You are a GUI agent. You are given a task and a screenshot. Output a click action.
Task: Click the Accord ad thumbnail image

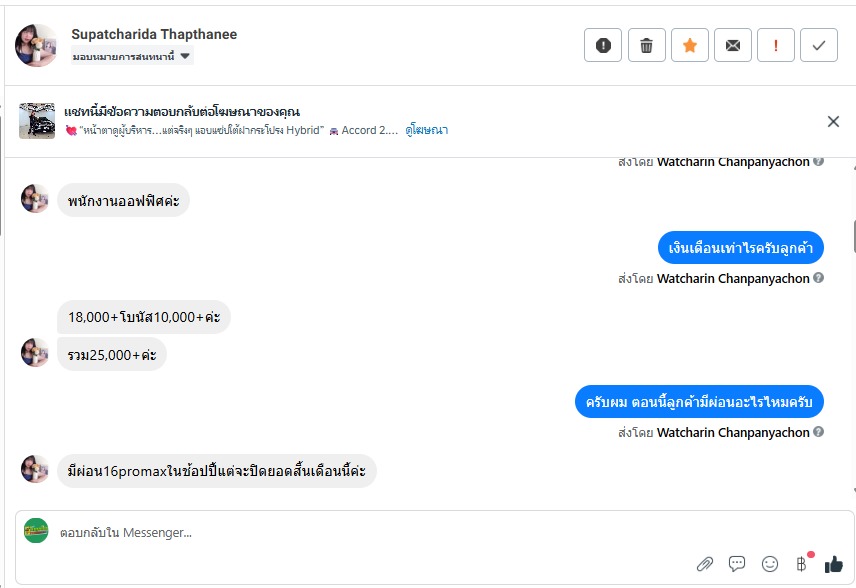coord(37,121)
